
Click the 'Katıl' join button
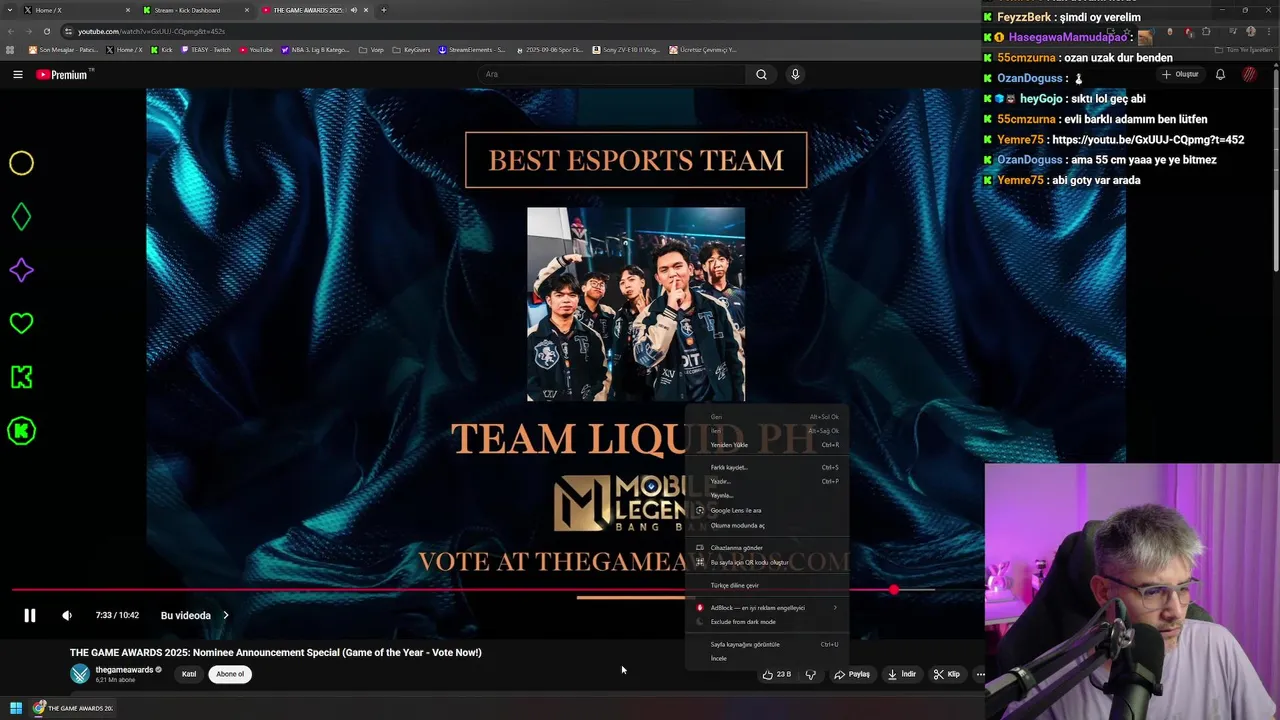[189, 674]
